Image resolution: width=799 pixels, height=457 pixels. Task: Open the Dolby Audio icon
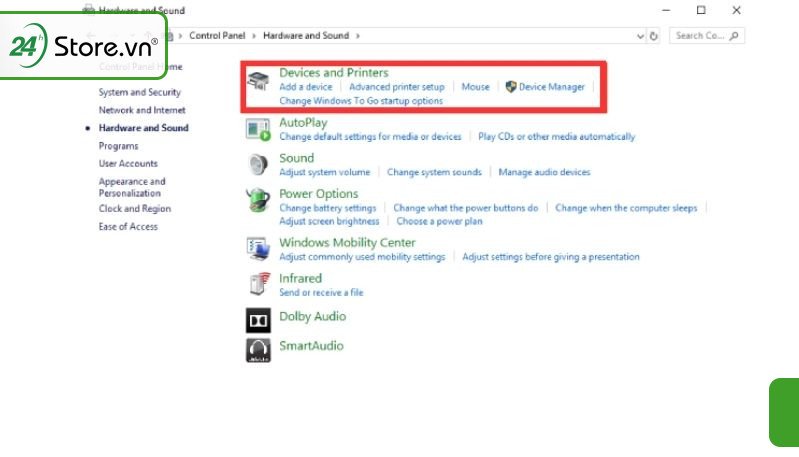[258, 319]
